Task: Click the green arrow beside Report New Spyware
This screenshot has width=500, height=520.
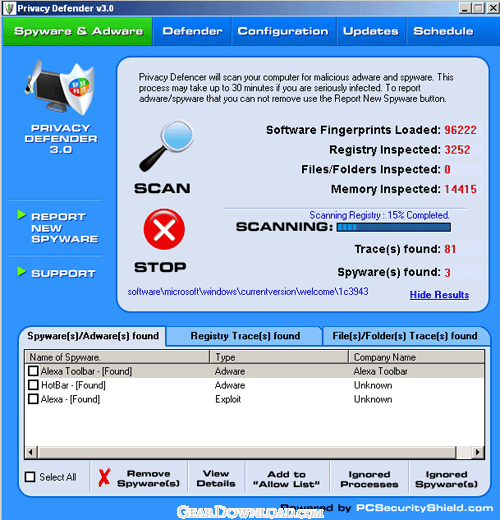Action: coord(22,215)
